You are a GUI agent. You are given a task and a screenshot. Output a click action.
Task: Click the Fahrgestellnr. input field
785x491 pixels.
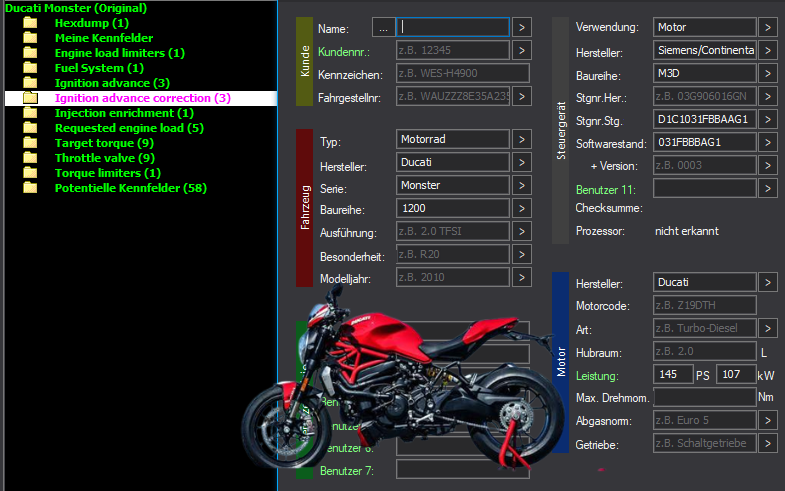point(453,97)
